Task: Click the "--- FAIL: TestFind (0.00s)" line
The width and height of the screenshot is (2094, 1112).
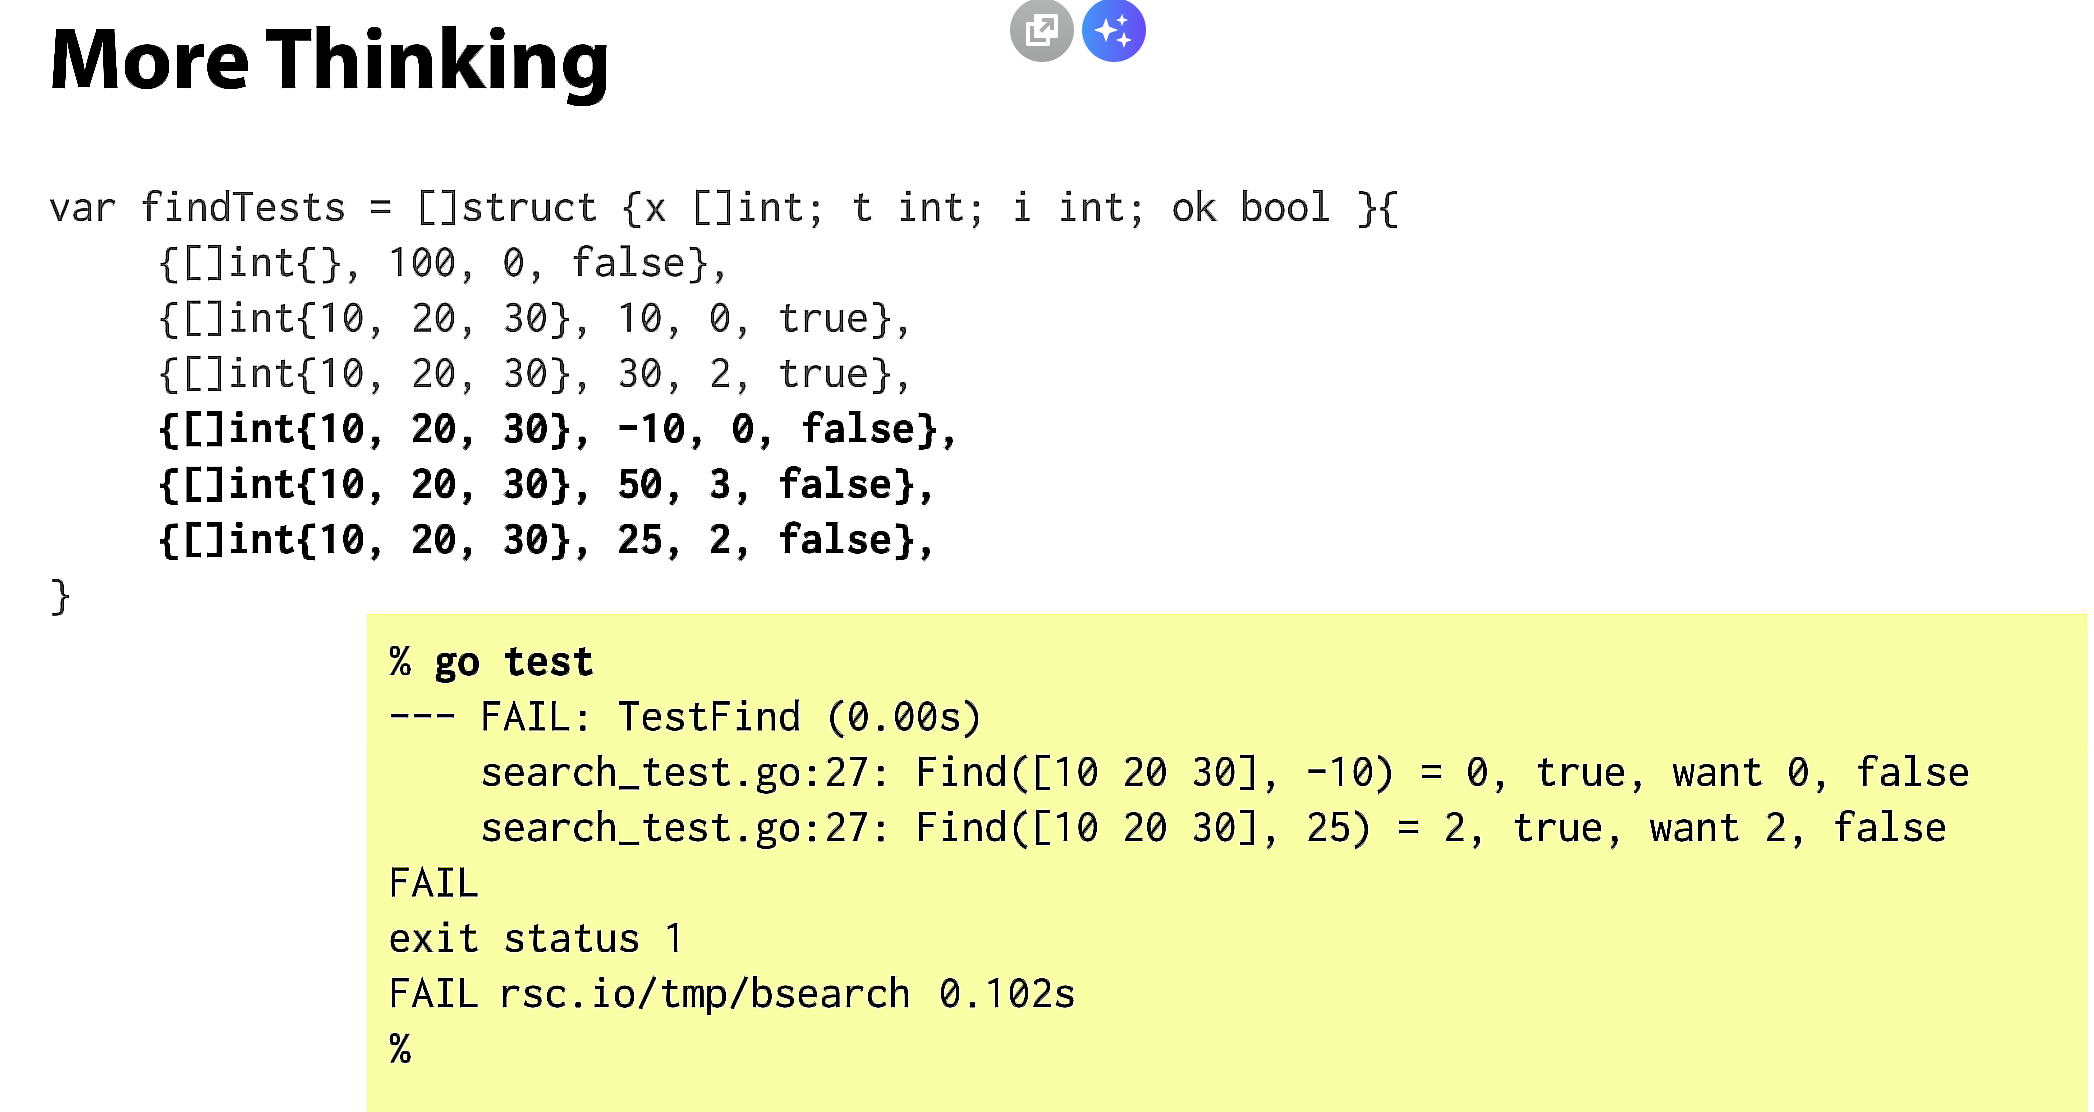Action: 685,717
